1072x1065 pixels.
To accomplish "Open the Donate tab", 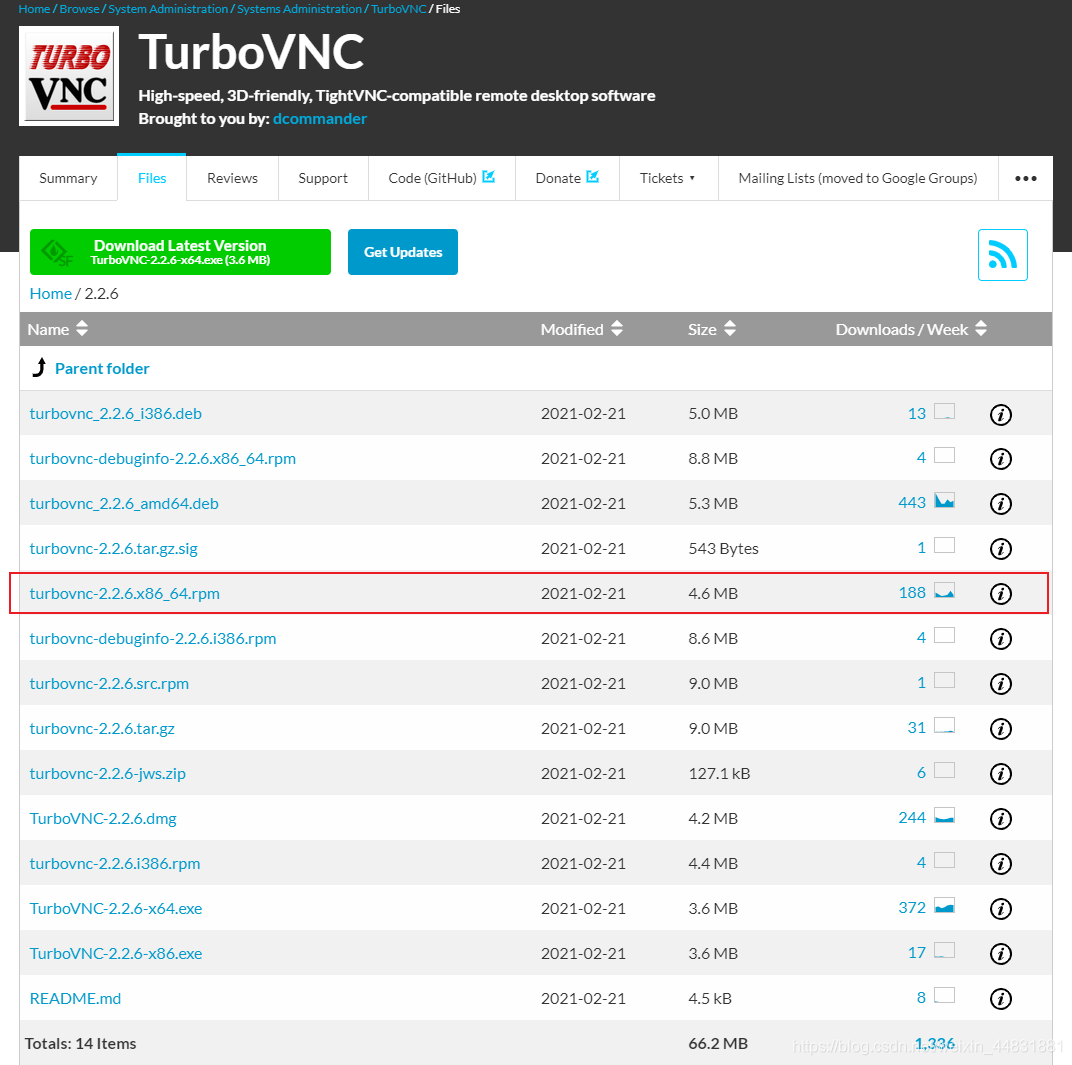I will (x=567, y=178).
